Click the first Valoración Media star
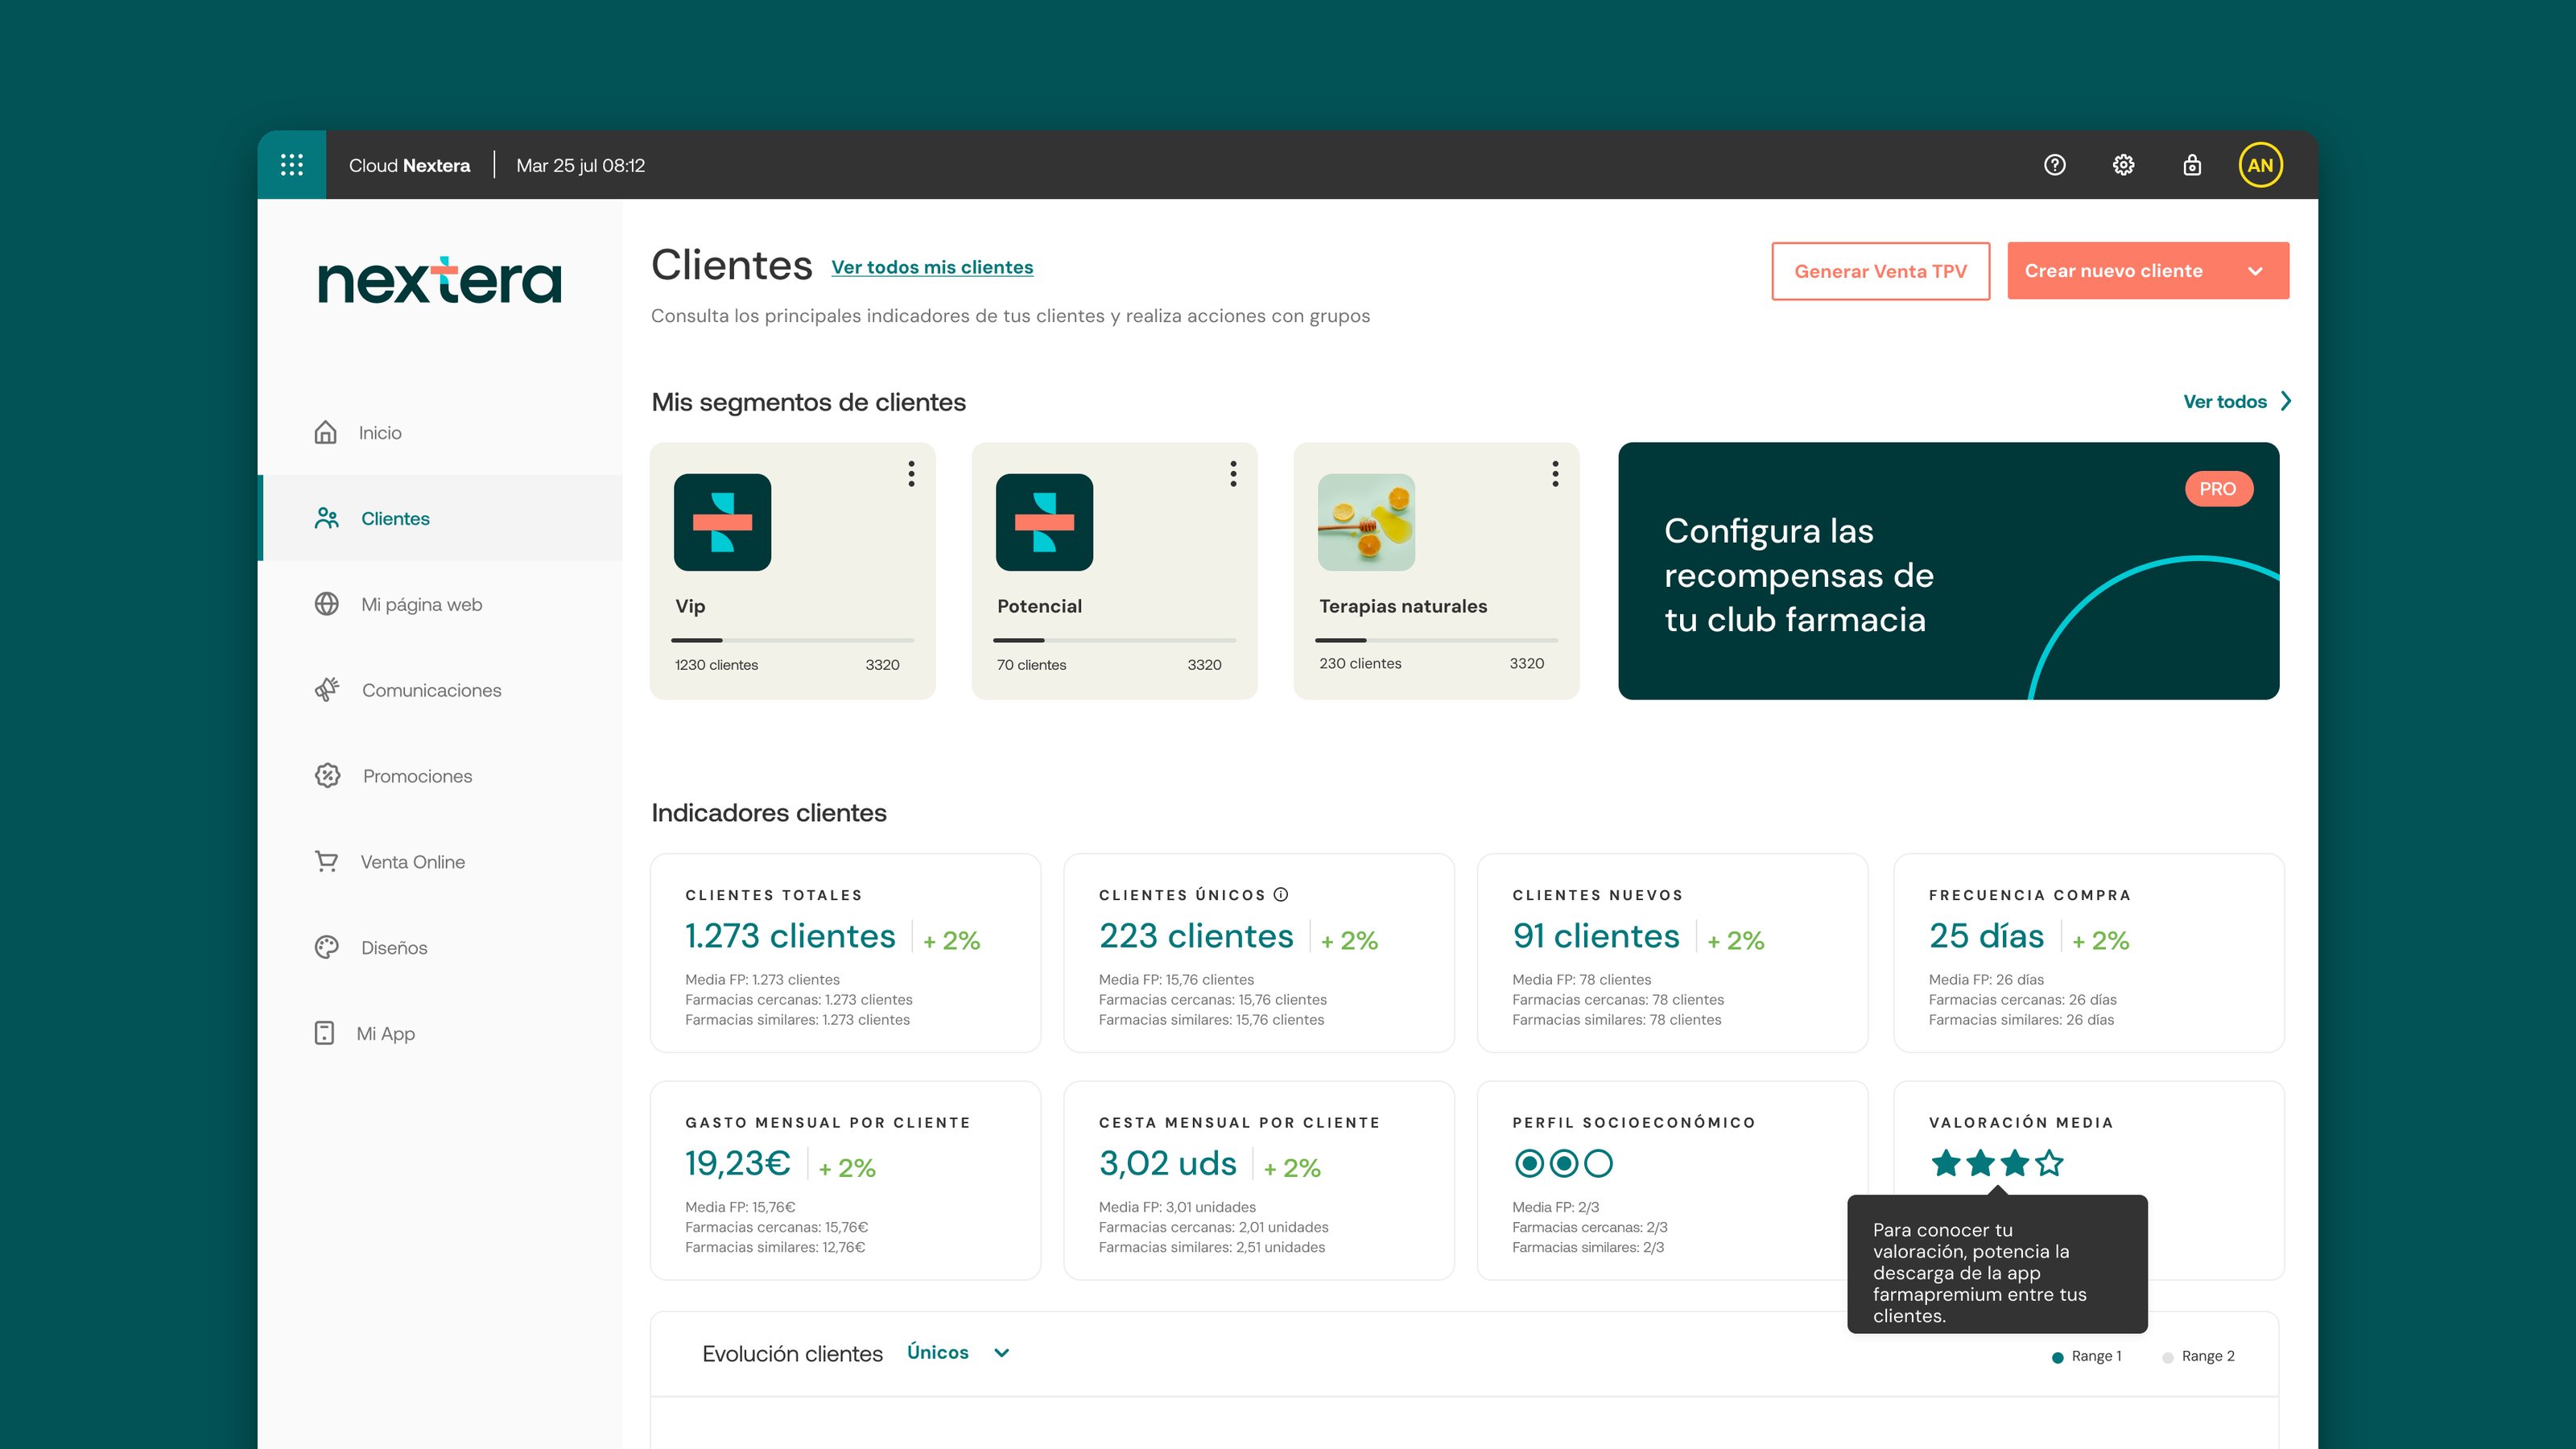Viewport: 2576px width, 1449px height. [1945, 1163]
